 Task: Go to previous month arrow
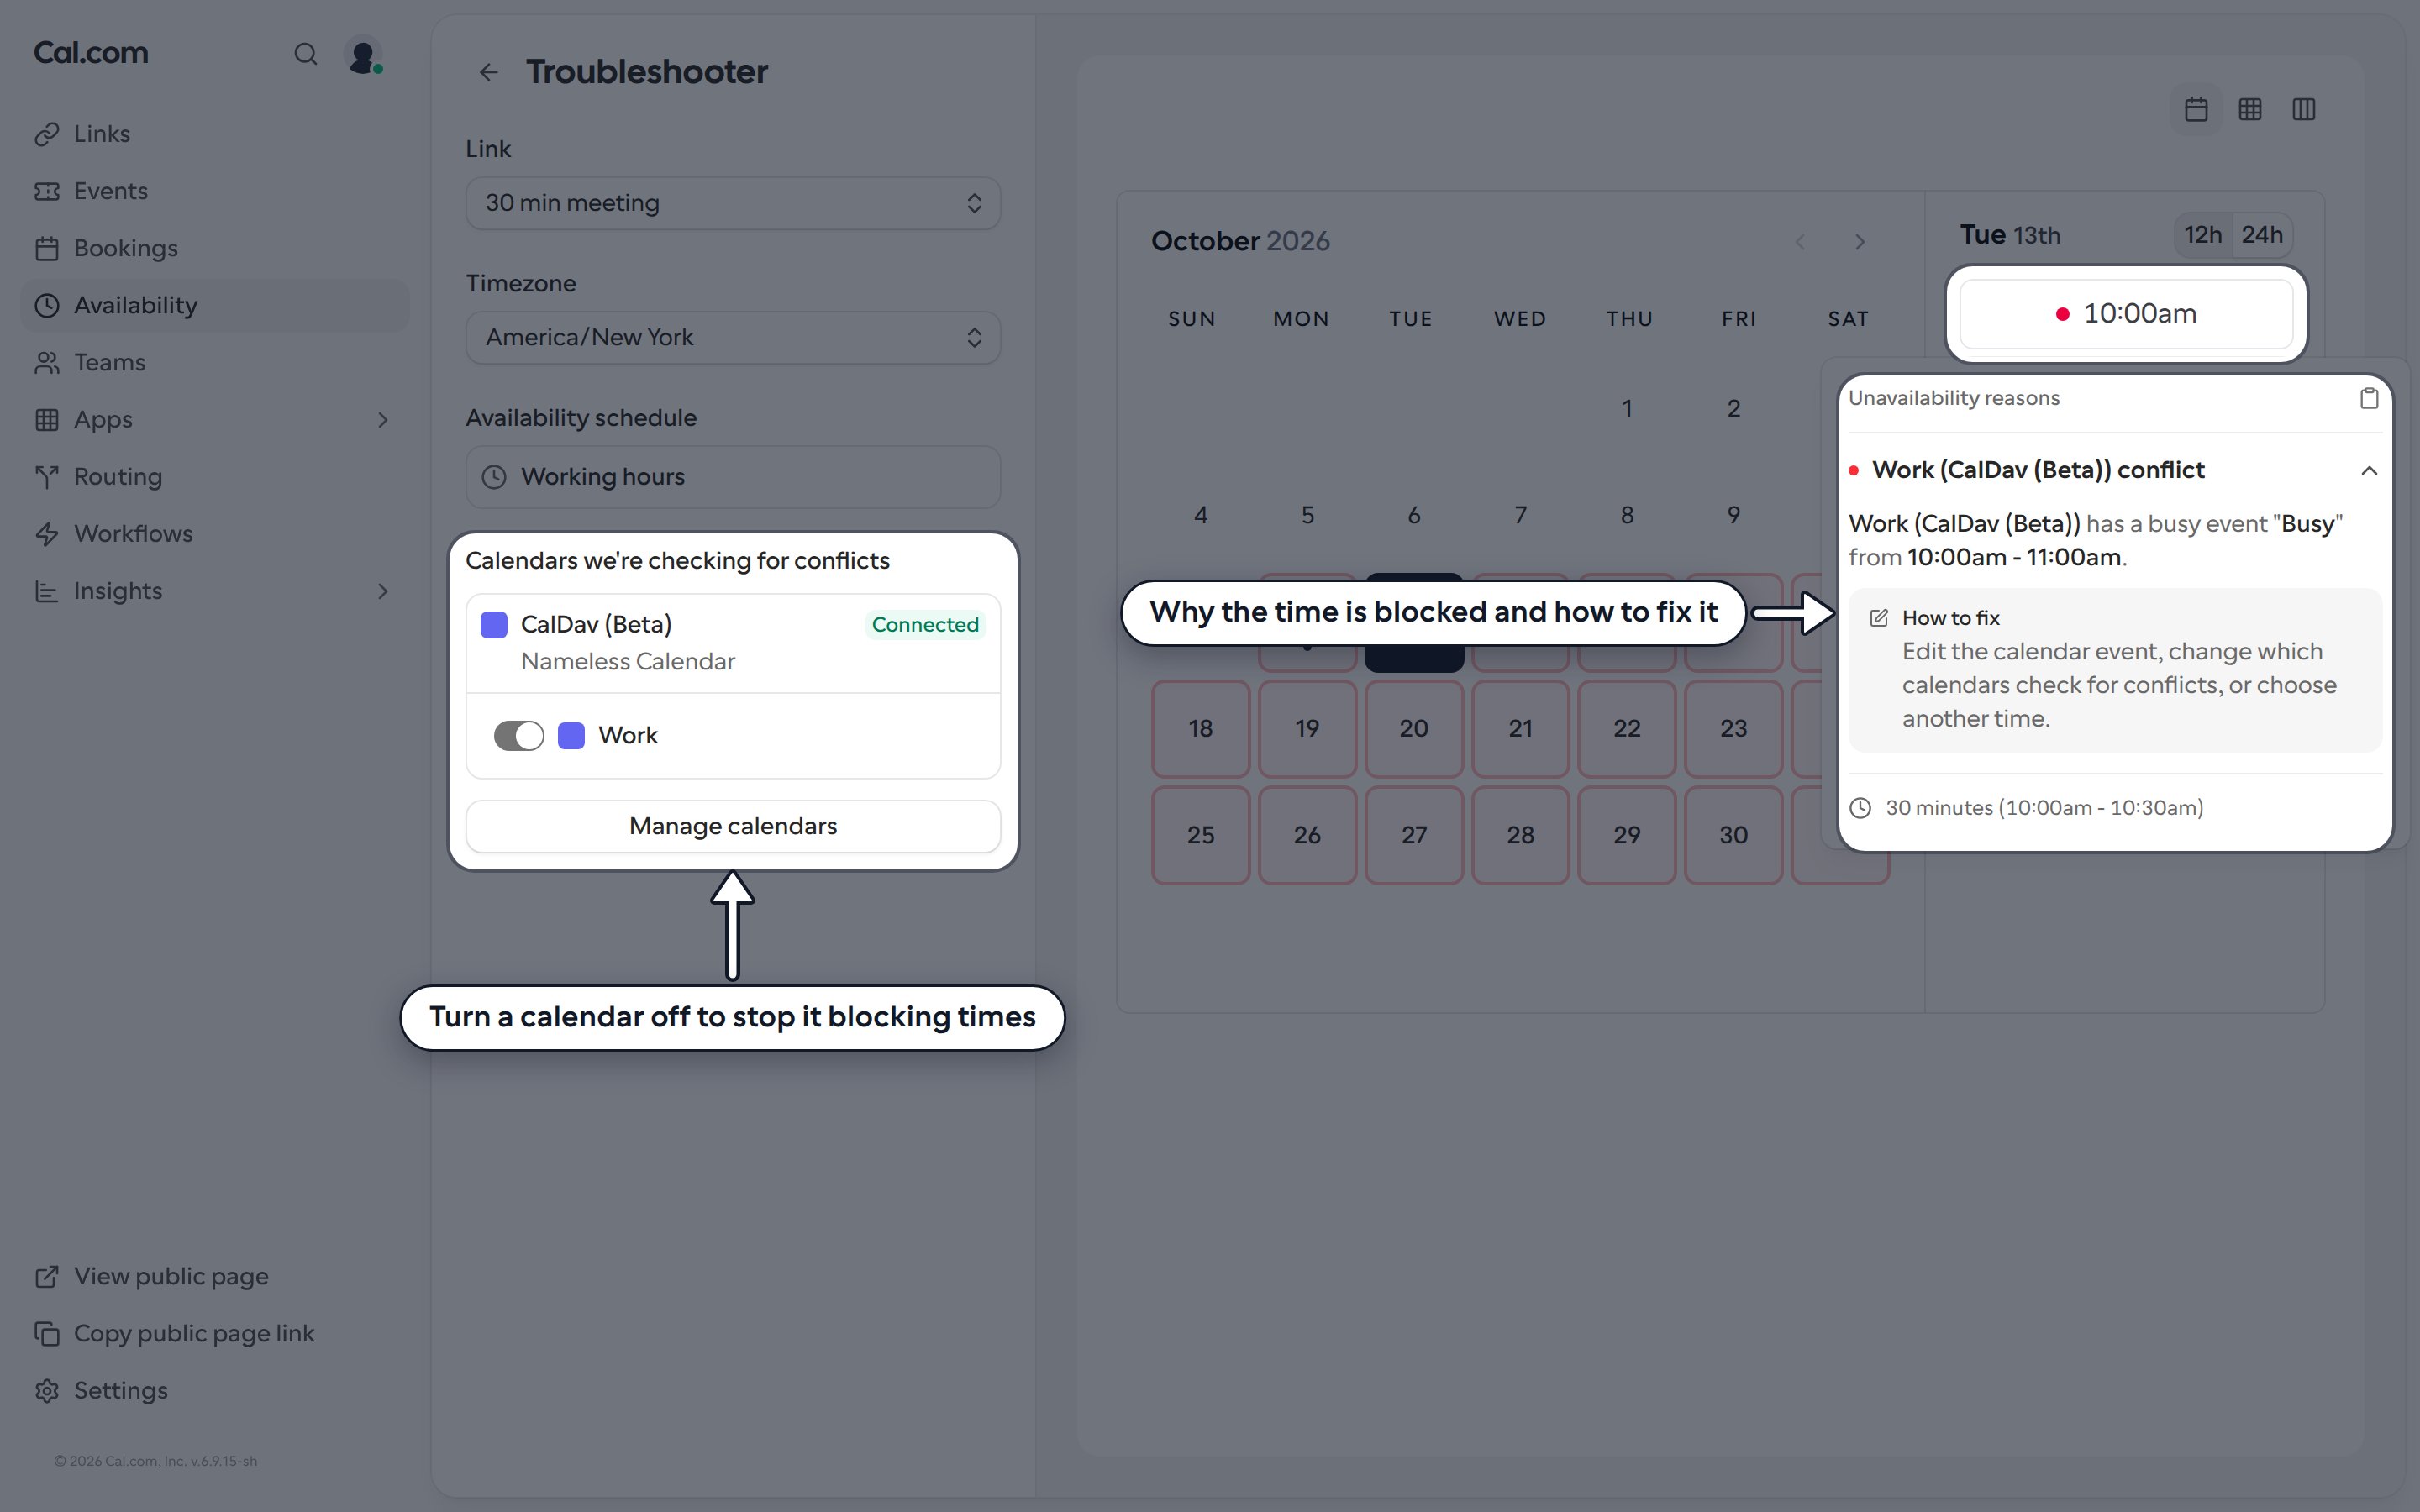click(x=1800, y=242)
